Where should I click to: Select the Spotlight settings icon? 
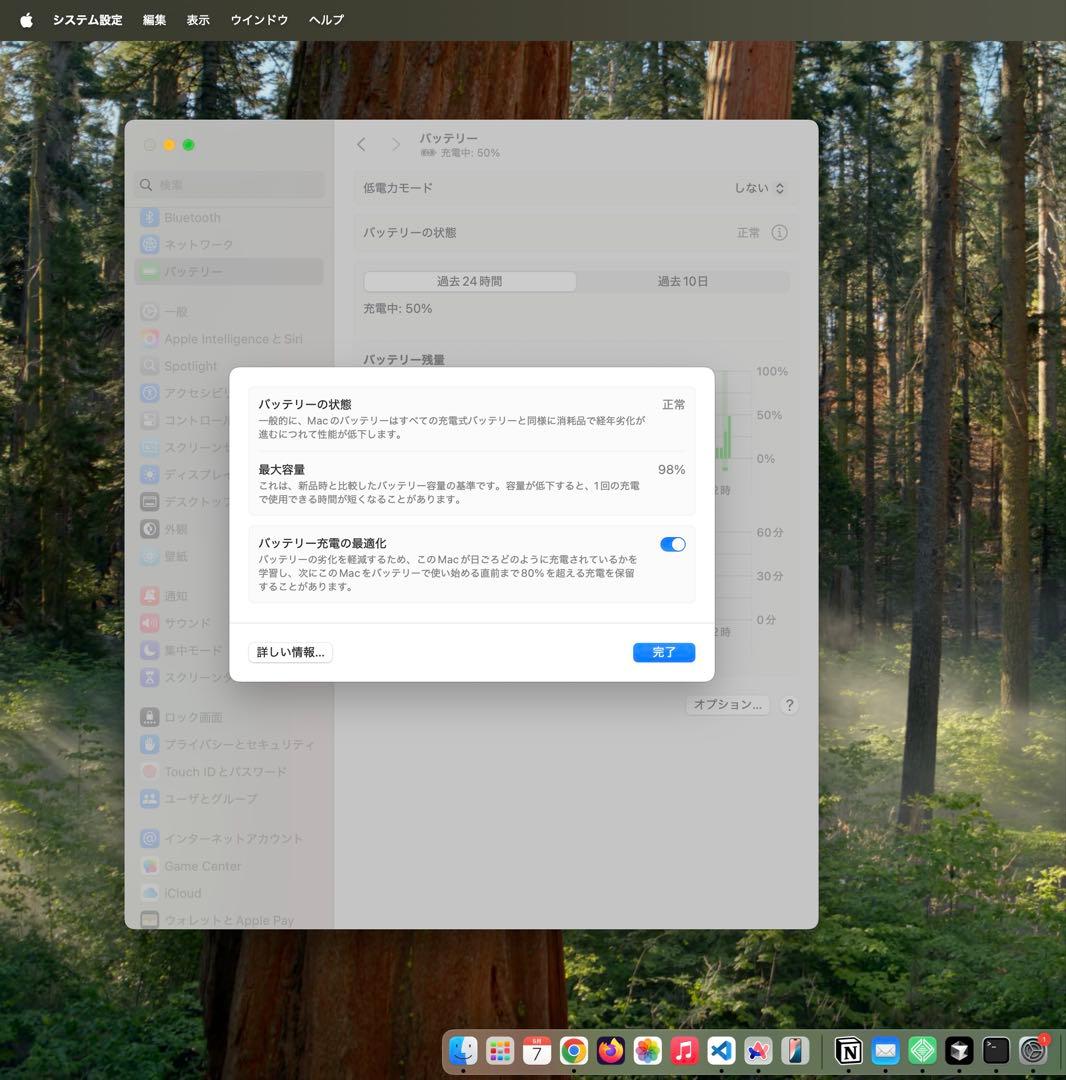point(150,366)
